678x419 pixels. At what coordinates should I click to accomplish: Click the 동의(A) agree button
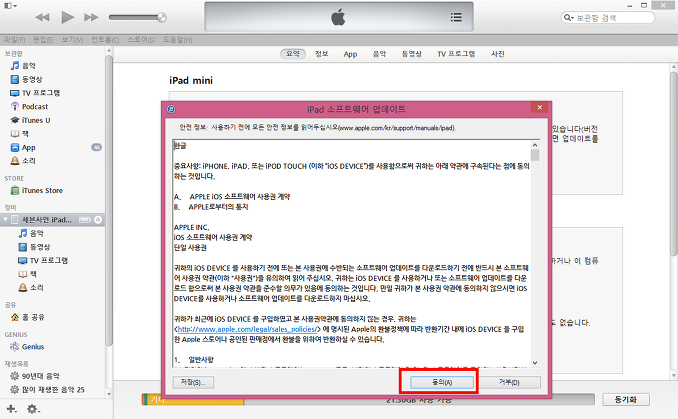(x=442, y=382)
